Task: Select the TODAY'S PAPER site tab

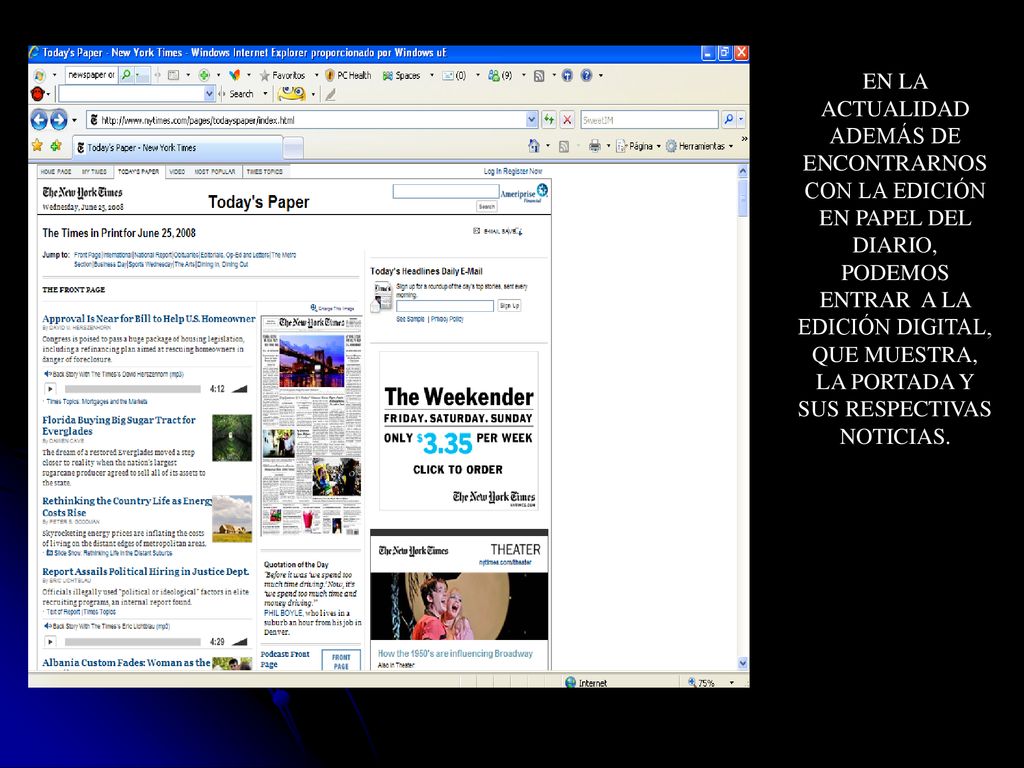Action: (138, 172)
